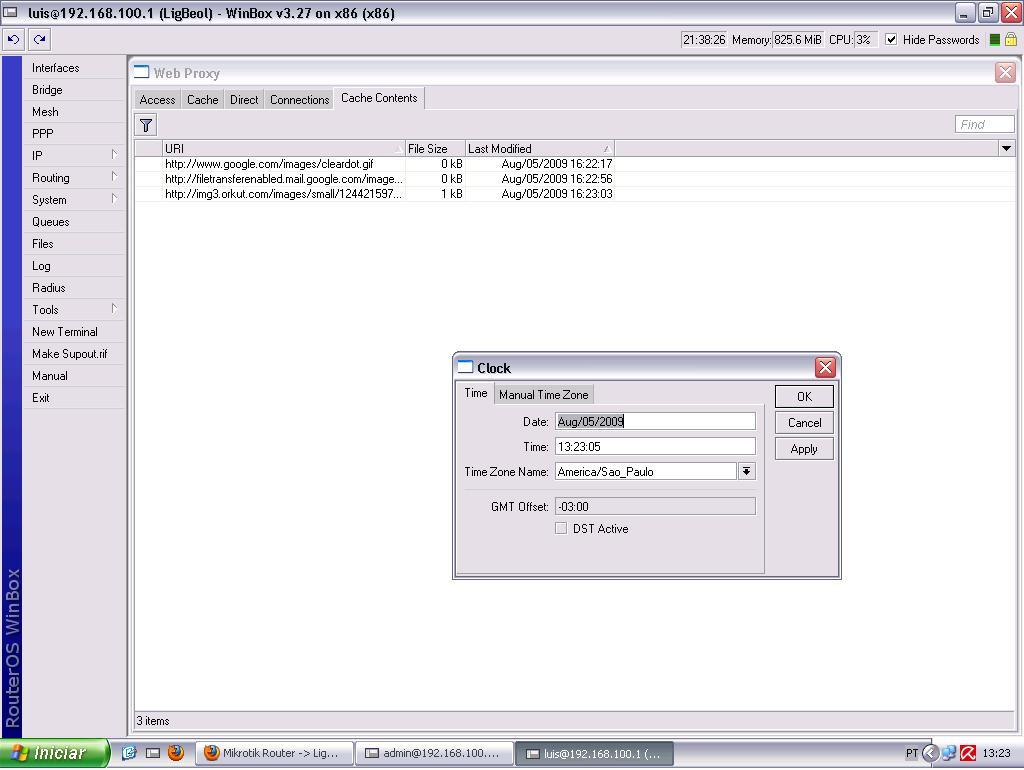Close the Clock dialog with red X

tap(825, 368)
